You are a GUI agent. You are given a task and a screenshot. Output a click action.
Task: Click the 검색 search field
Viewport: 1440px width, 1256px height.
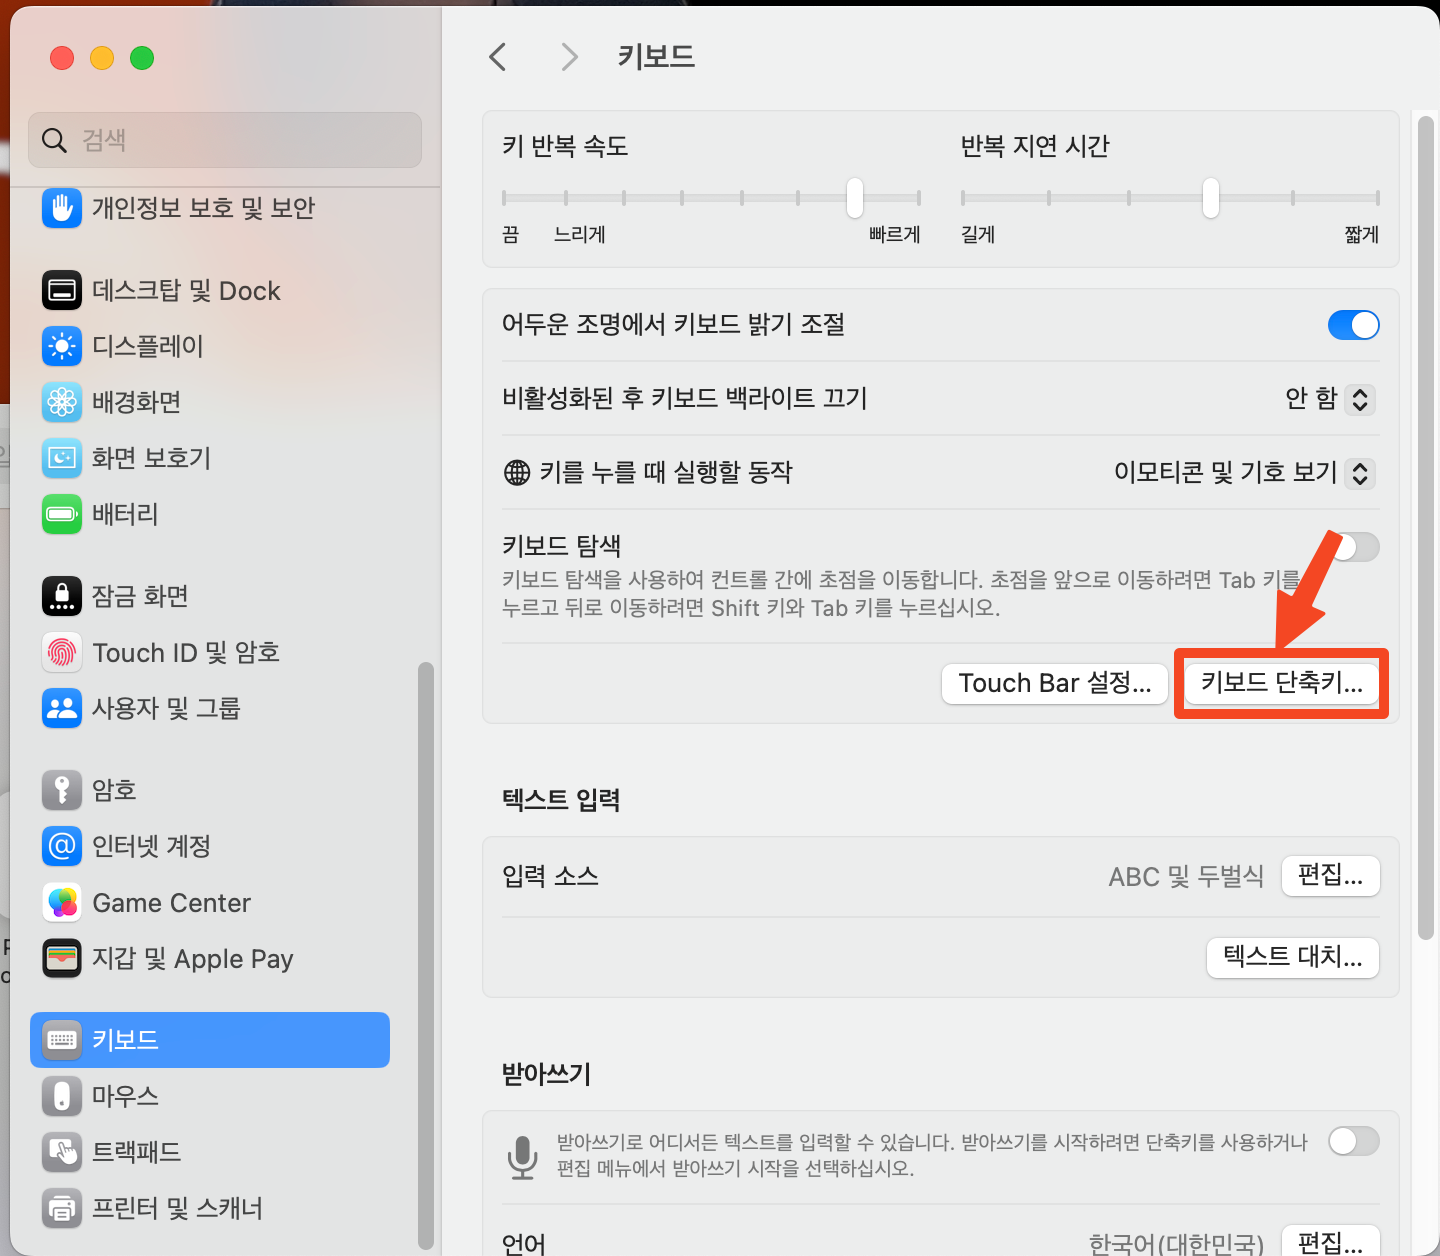click(224, 140)
